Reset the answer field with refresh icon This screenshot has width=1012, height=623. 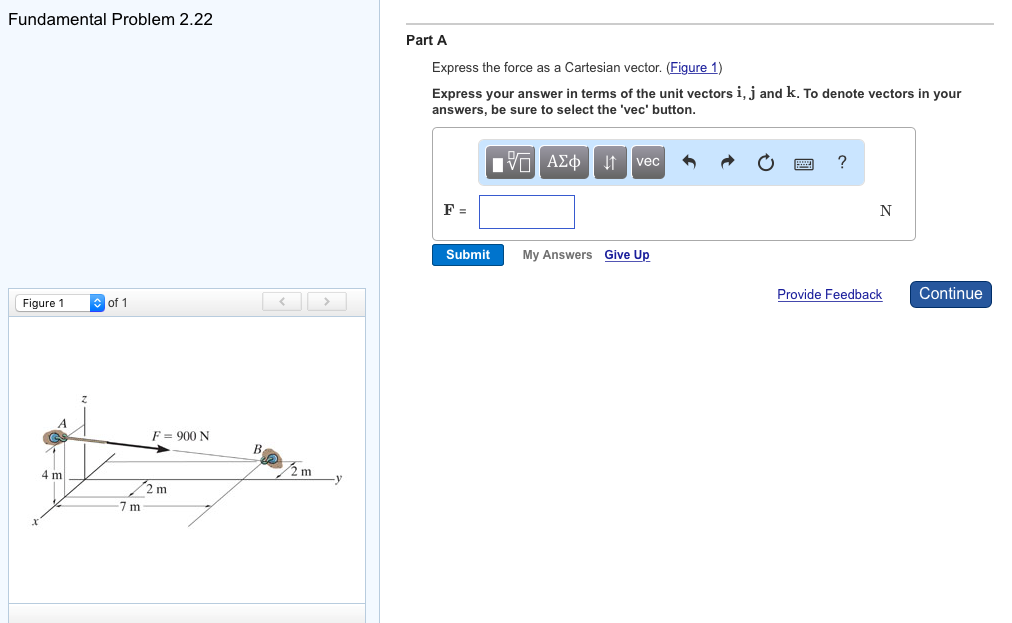[765, 161]
